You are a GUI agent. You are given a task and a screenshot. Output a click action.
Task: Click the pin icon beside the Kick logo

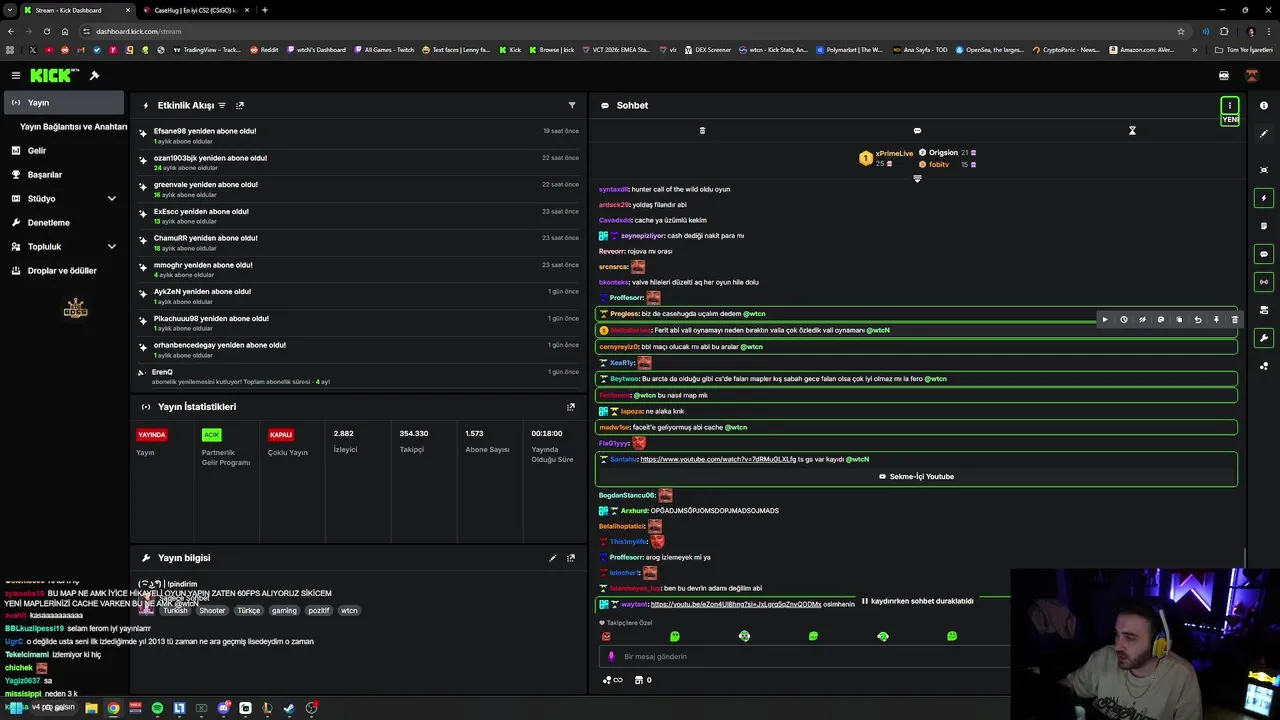click(94, 75)
